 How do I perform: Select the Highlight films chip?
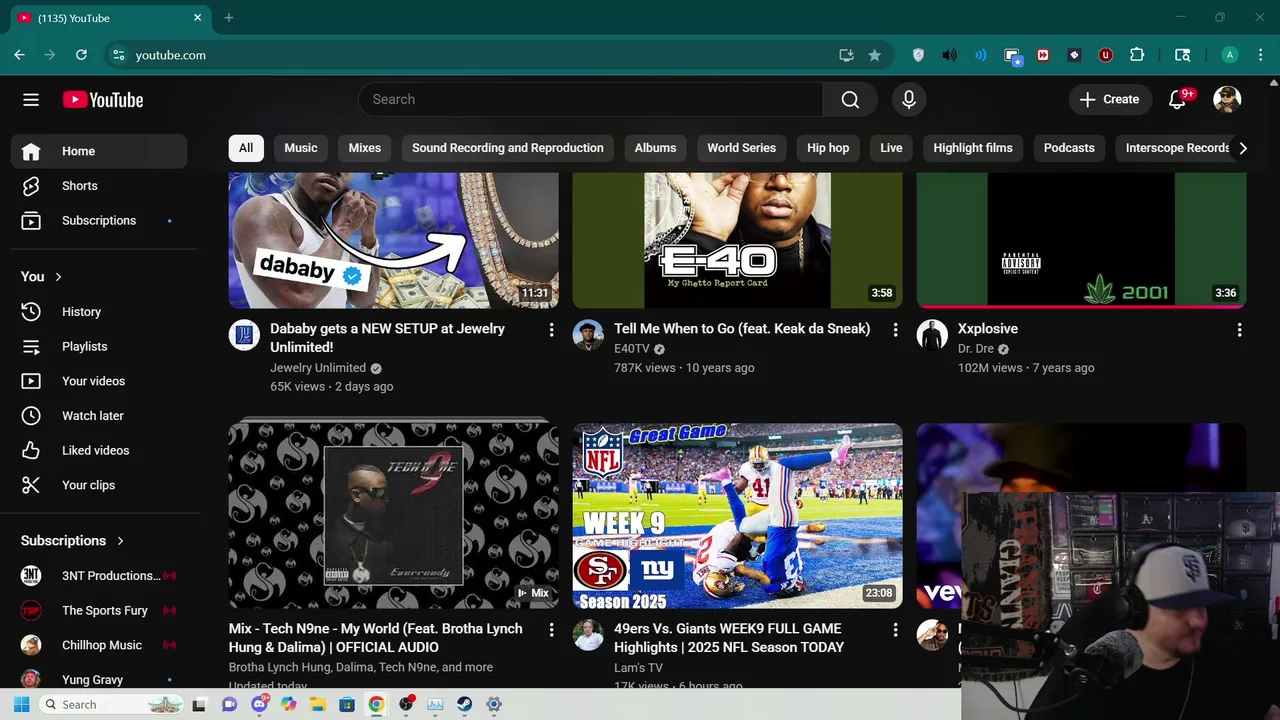point(973,147)
